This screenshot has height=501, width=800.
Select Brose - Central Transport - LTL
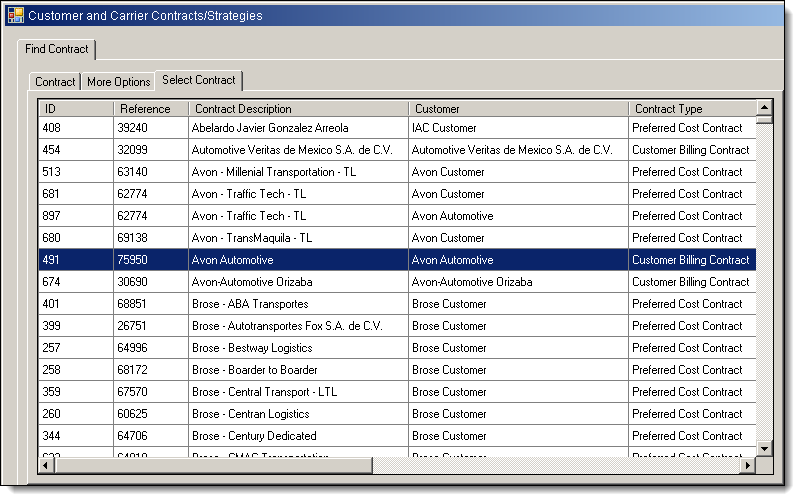pos(298,391)
